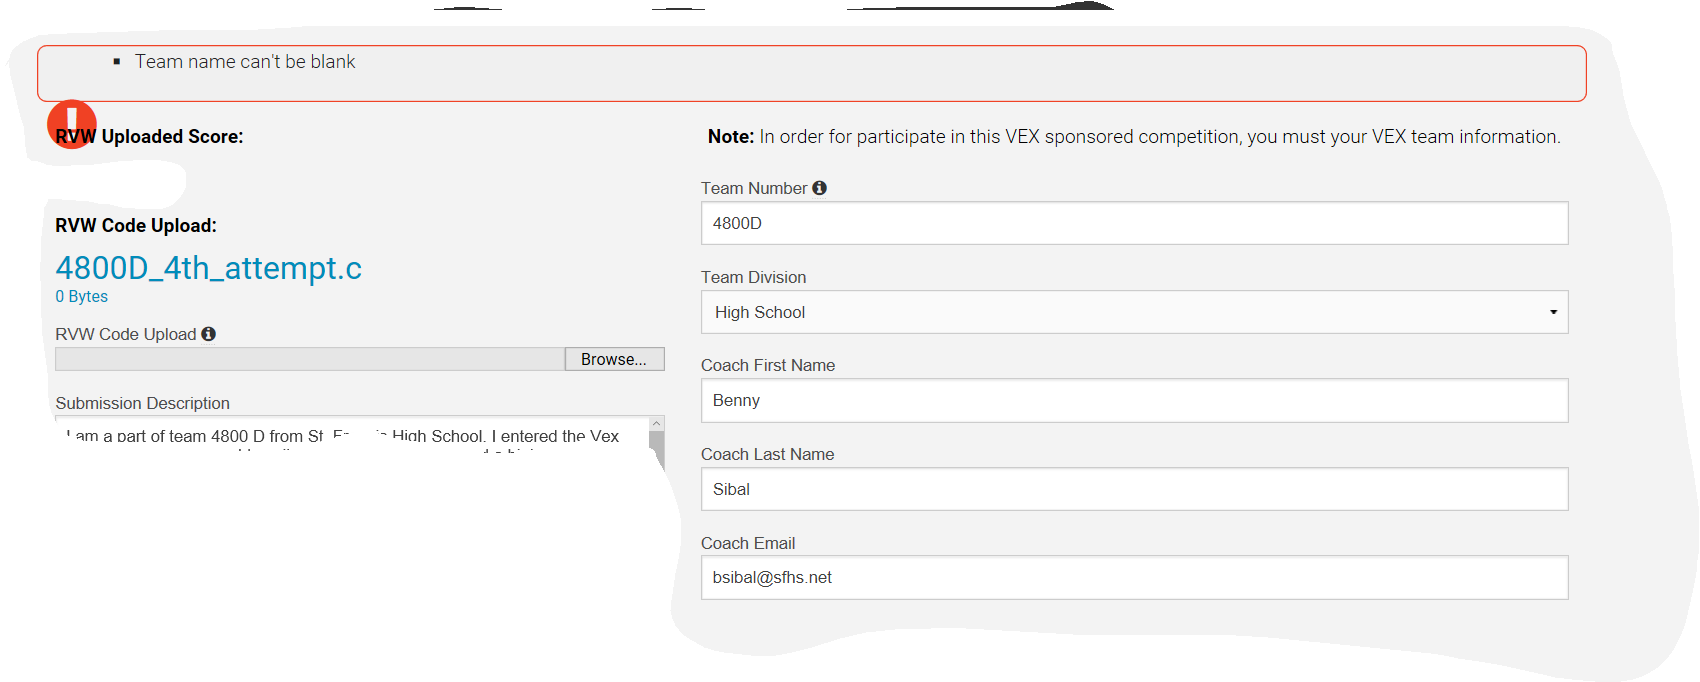
Task: Focus the Team Number input field
Action: (1134, 223)
